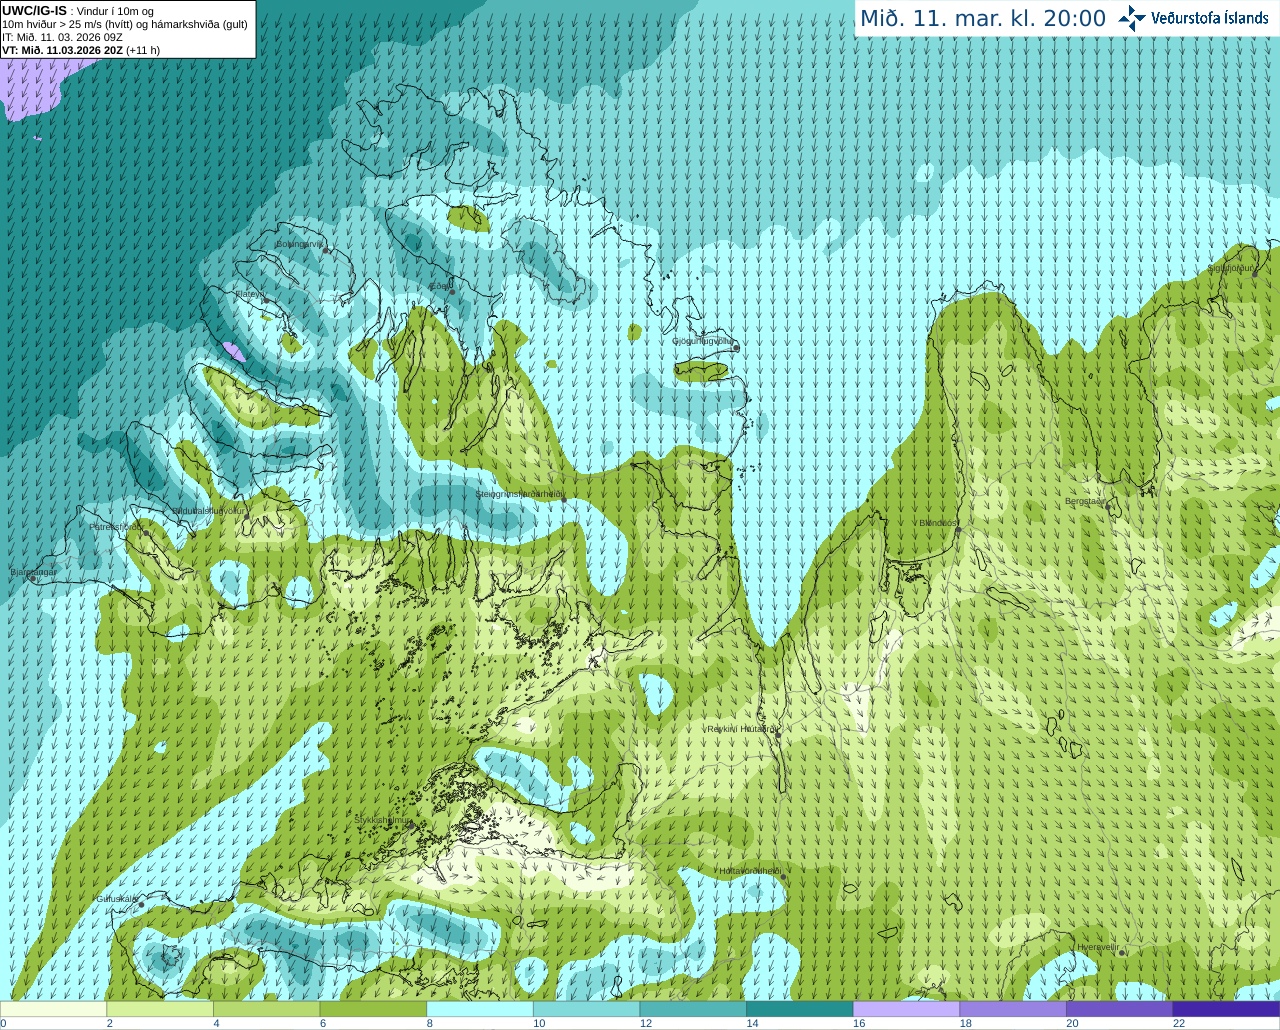Select the Bergstaðir station label
The image size is (1280, 1030).
[x=1086, y=501]
